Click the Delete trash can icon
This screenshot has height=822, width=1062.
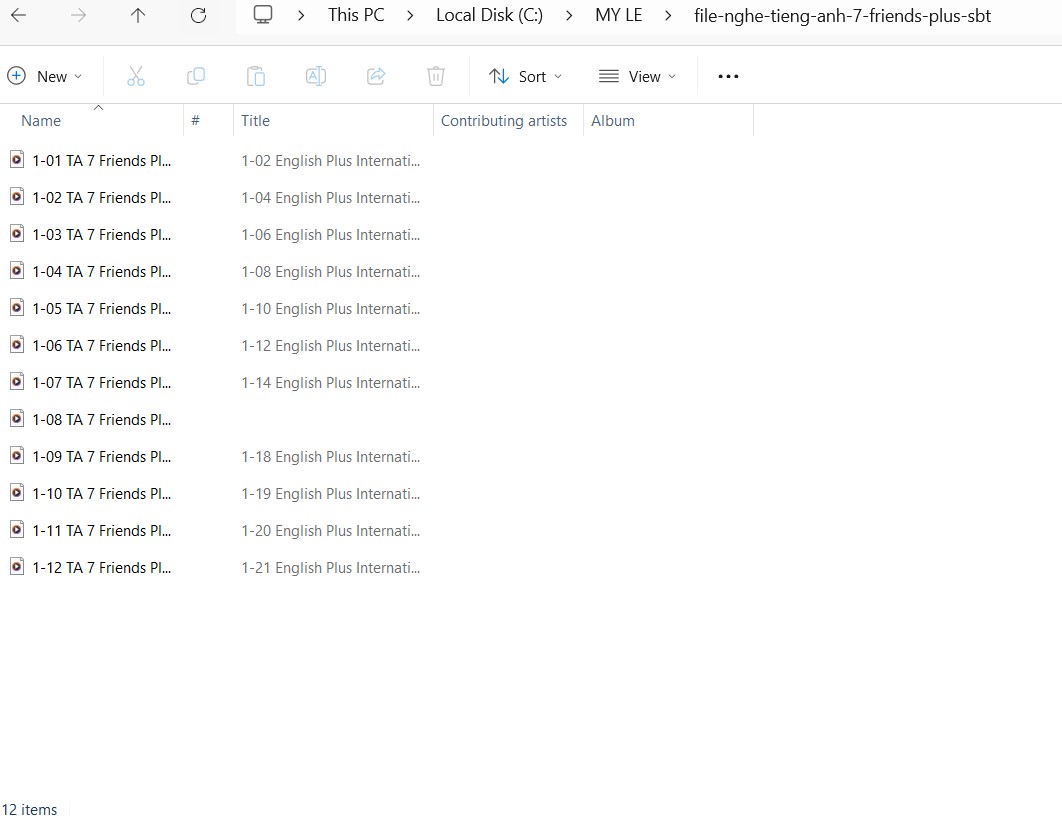[436, 76]
